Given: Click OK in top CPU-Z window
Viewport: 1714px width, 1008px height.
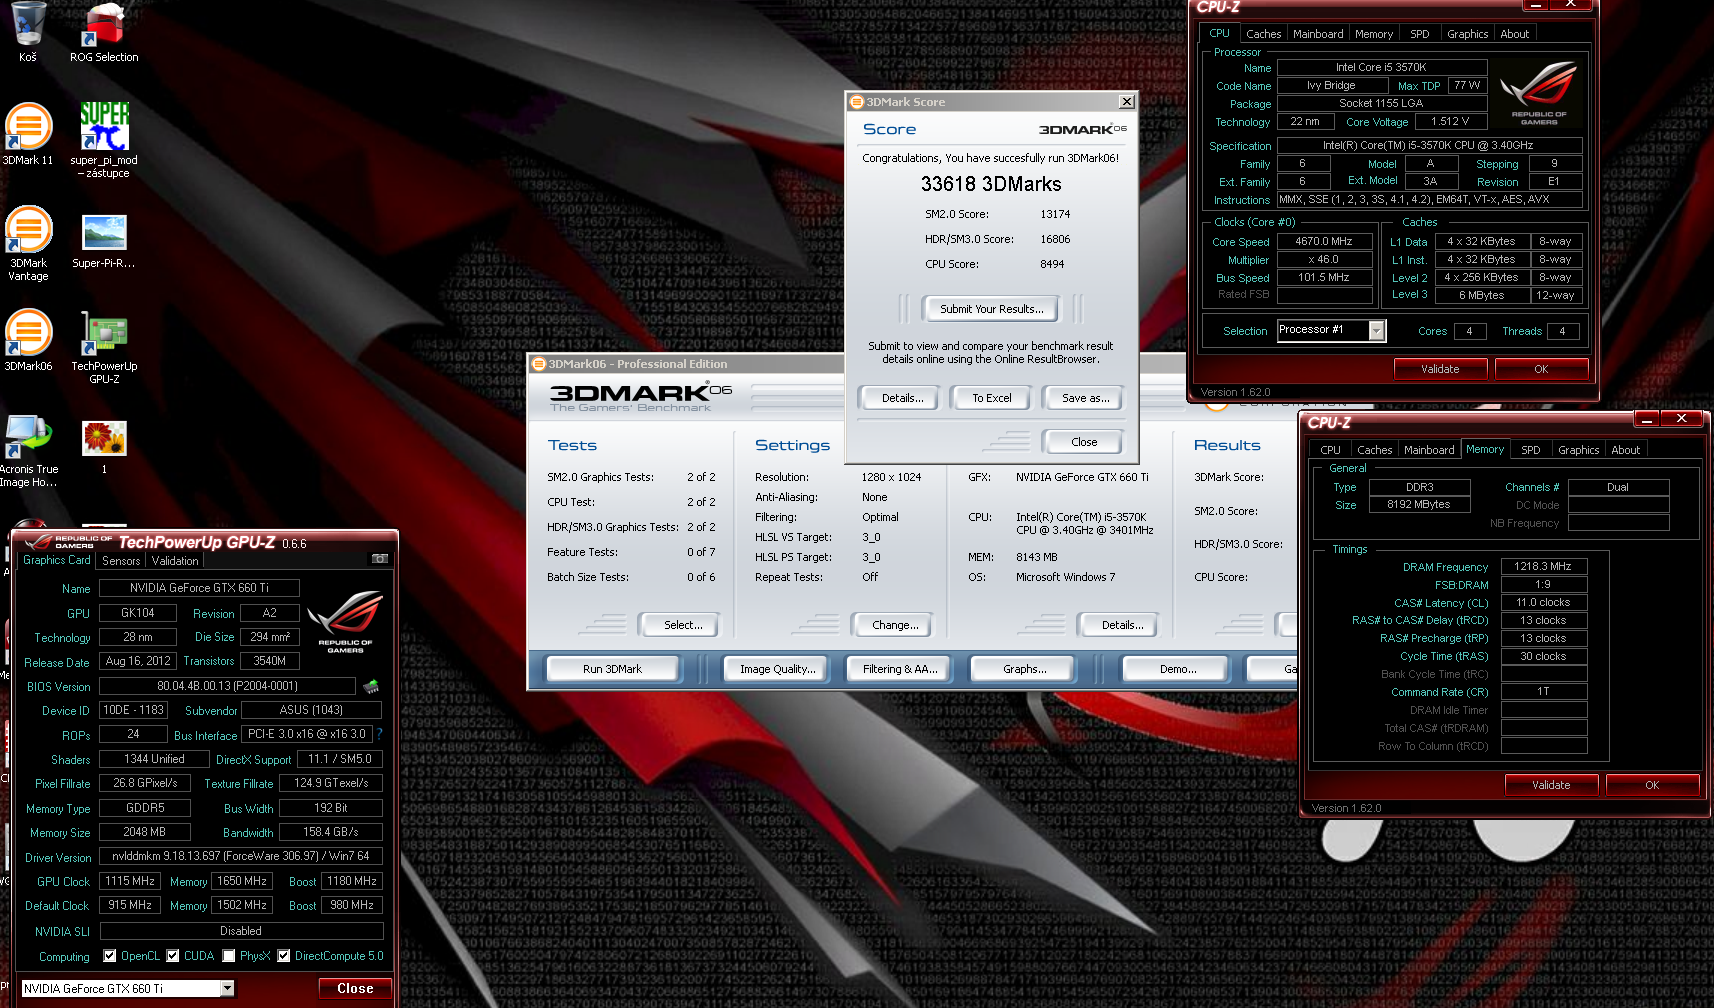Looking at the screenshot, I should [x=1541, y=369].
